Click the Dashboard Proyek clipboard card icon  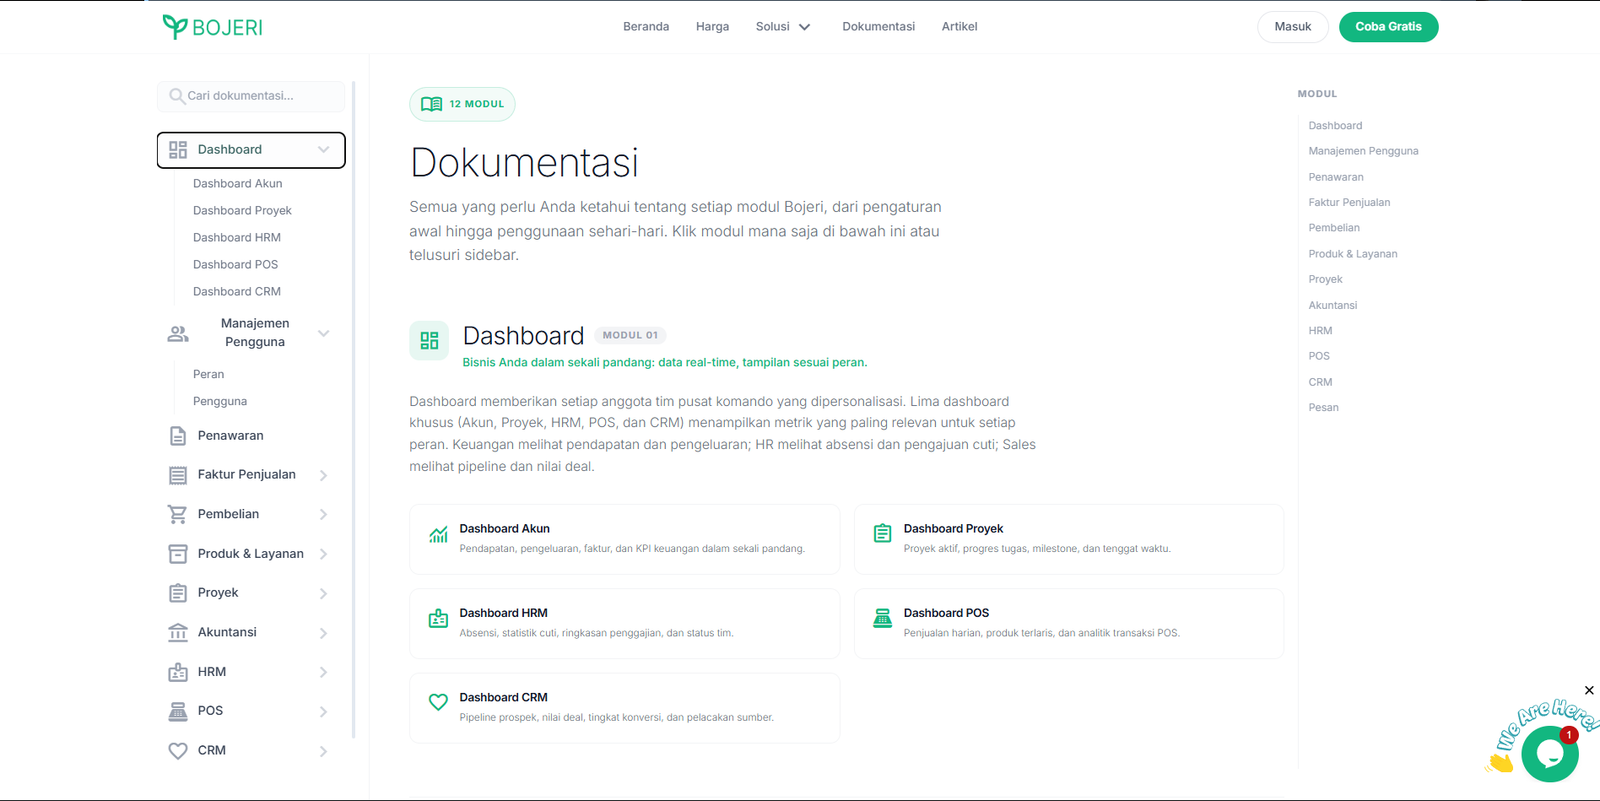882,533
